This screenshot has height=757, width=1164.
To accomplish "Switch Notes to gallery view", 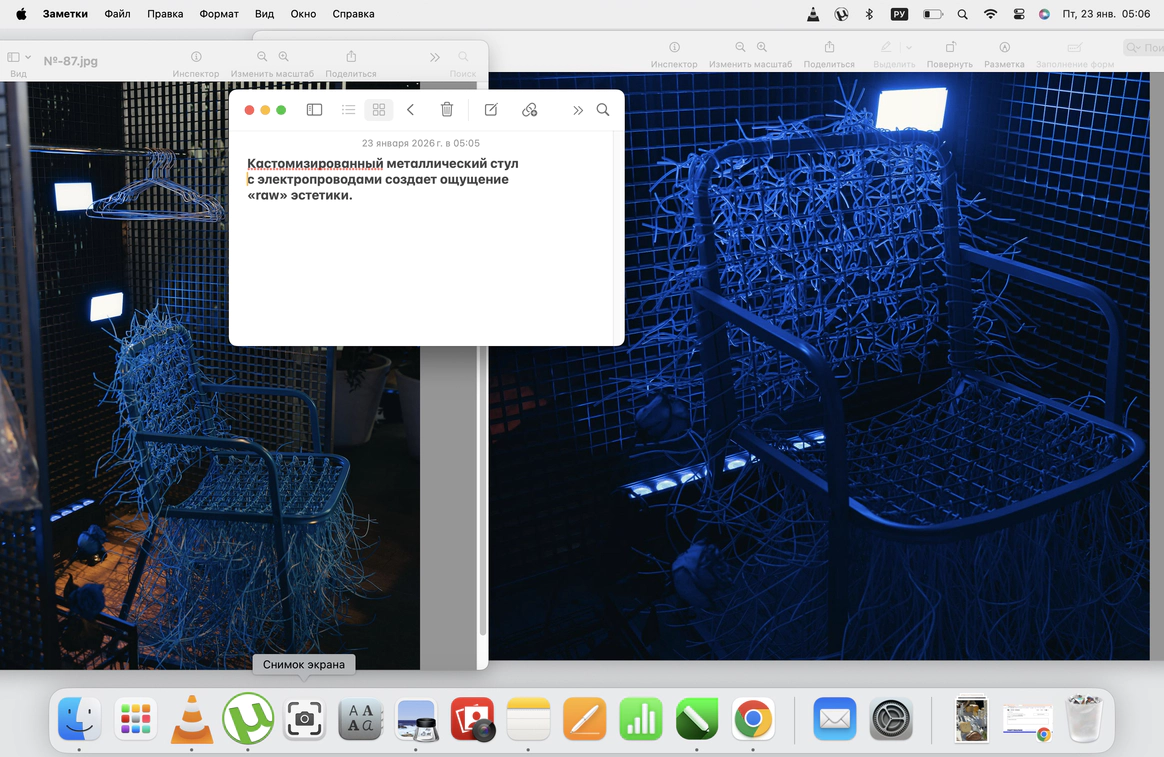I will tap(379, 110).
